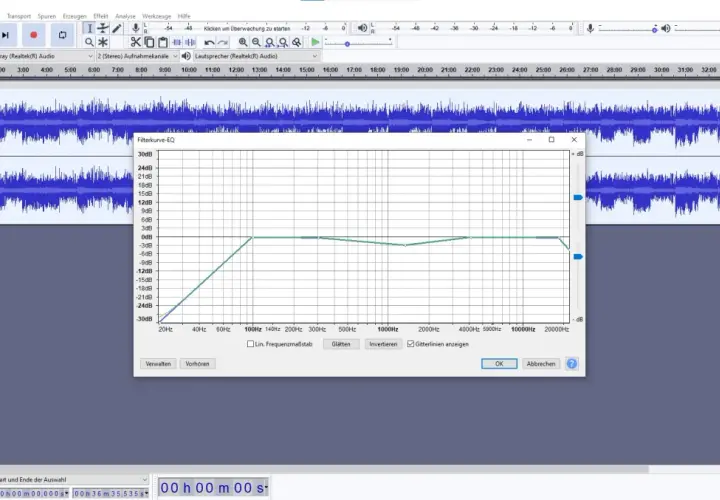The height and width of the screenshot is (500, 720).
Task: Click the recording meter to start monitoring
Action: [247, 28]
